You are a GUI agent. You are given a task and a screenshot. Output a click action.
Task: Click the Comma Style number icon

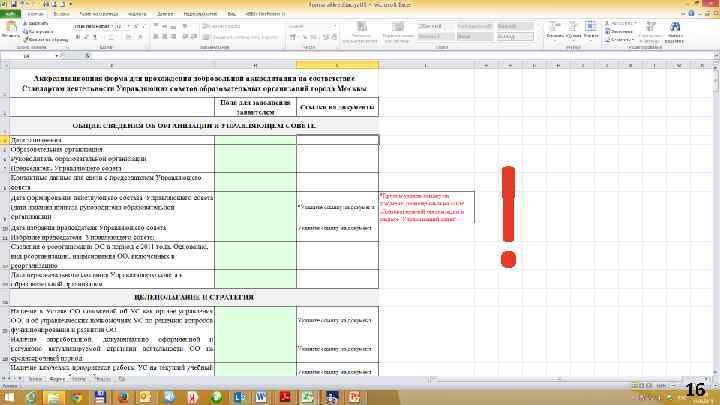(x=314, y=37)
